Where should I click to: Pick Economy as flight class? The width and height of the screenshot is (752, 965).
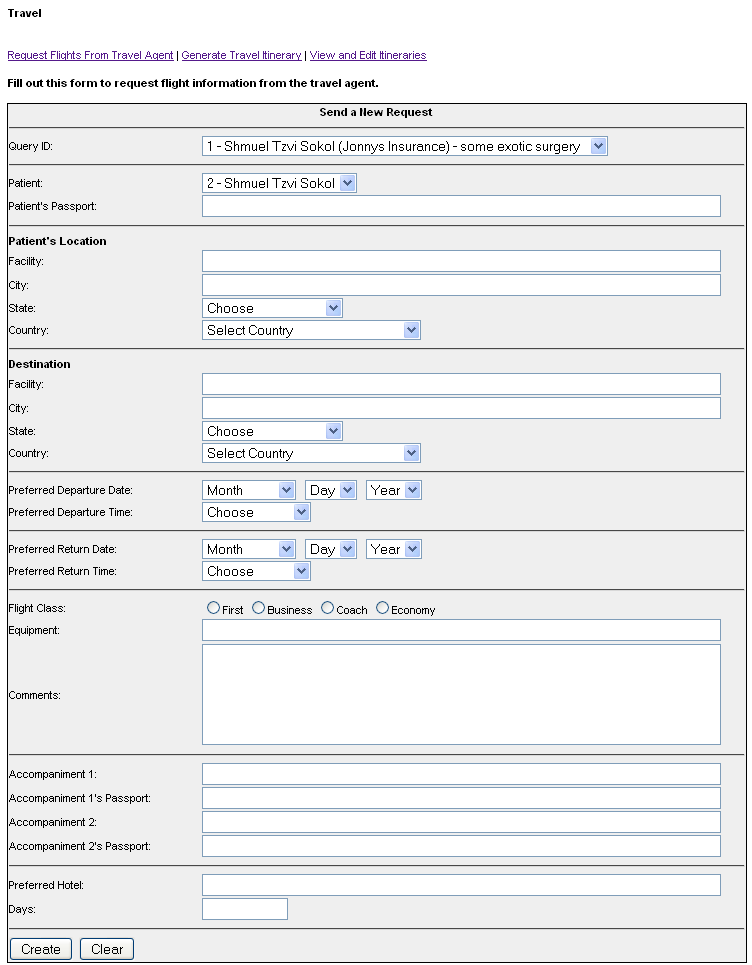(383, 608)
